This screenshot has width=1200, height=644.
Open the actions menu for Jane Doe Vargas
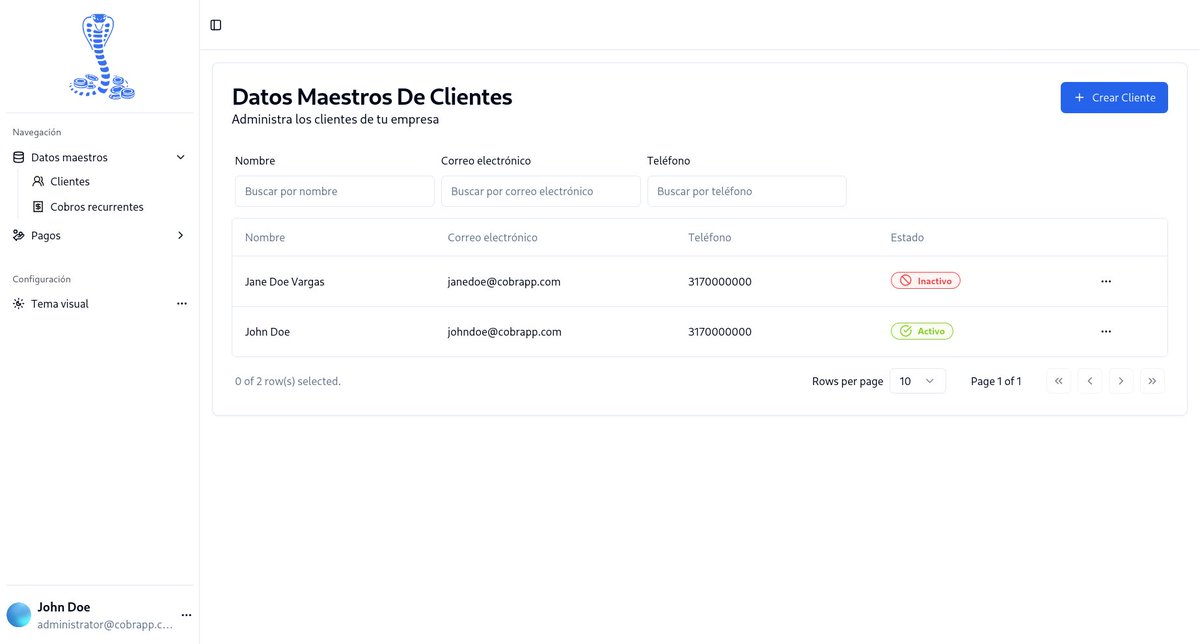tap(1106, 281)
